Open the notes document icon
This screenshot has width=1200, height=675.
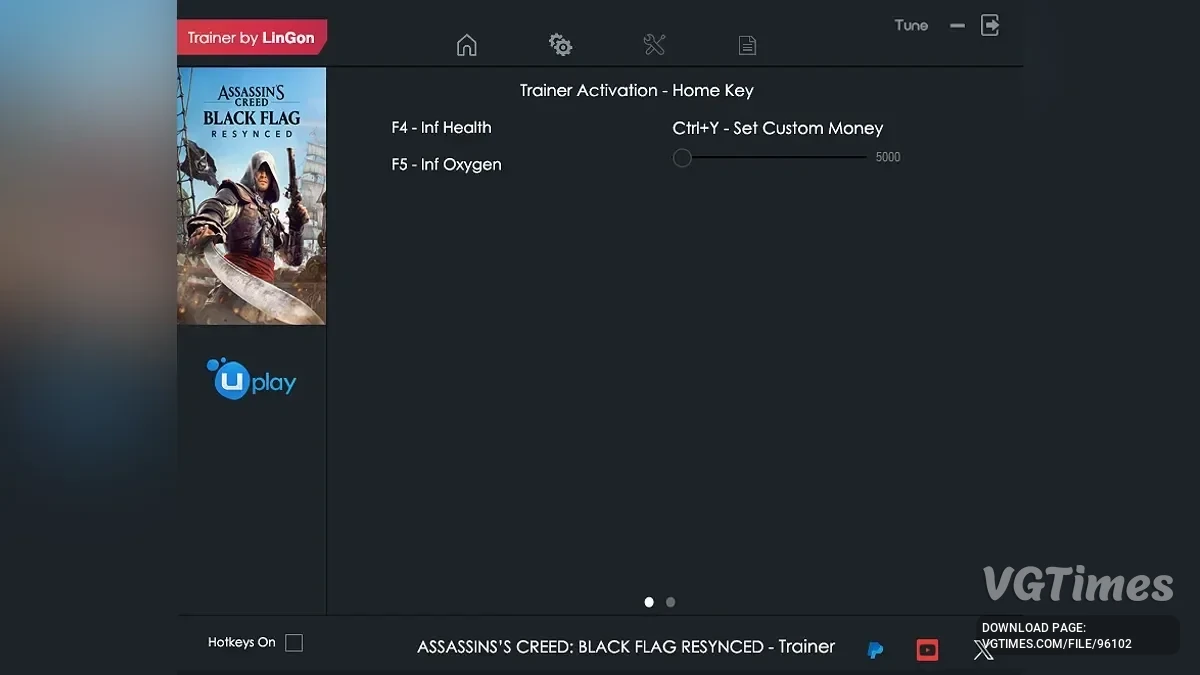[x=747, y=45]
